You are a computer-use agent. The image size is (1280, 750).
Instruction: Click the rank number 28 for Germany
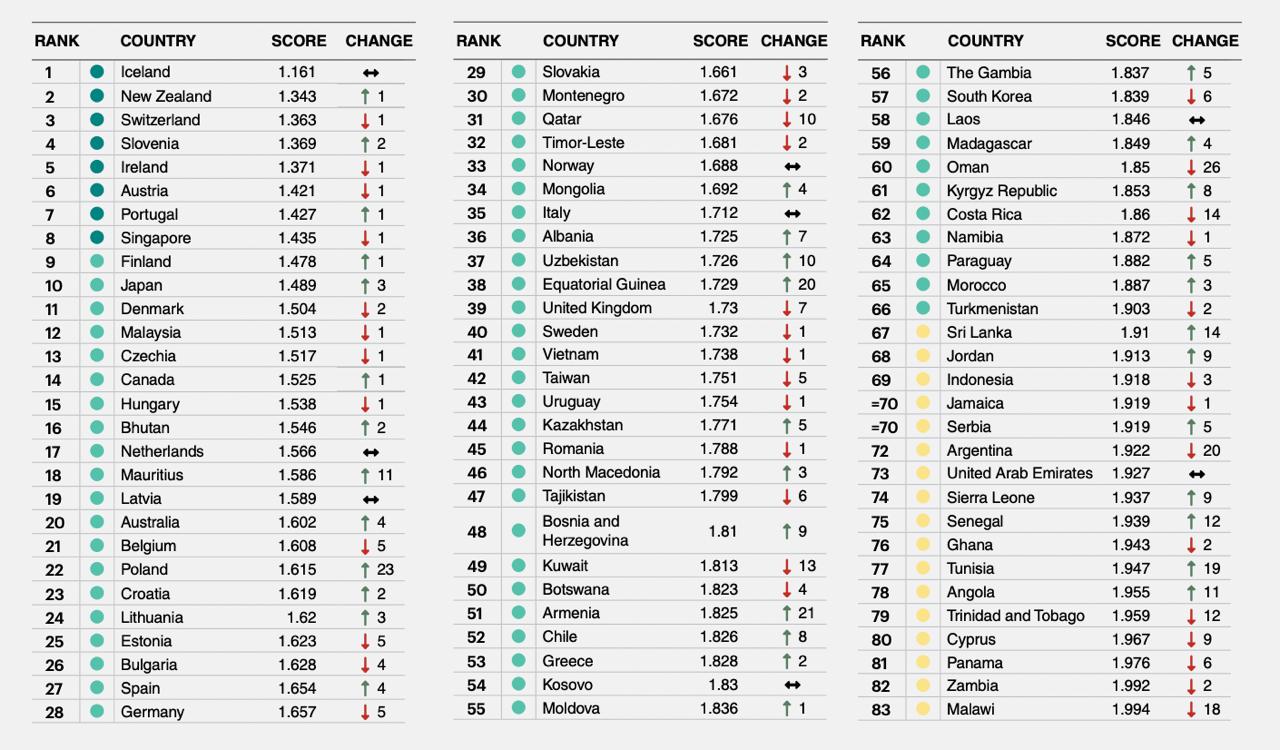[54, 713]
